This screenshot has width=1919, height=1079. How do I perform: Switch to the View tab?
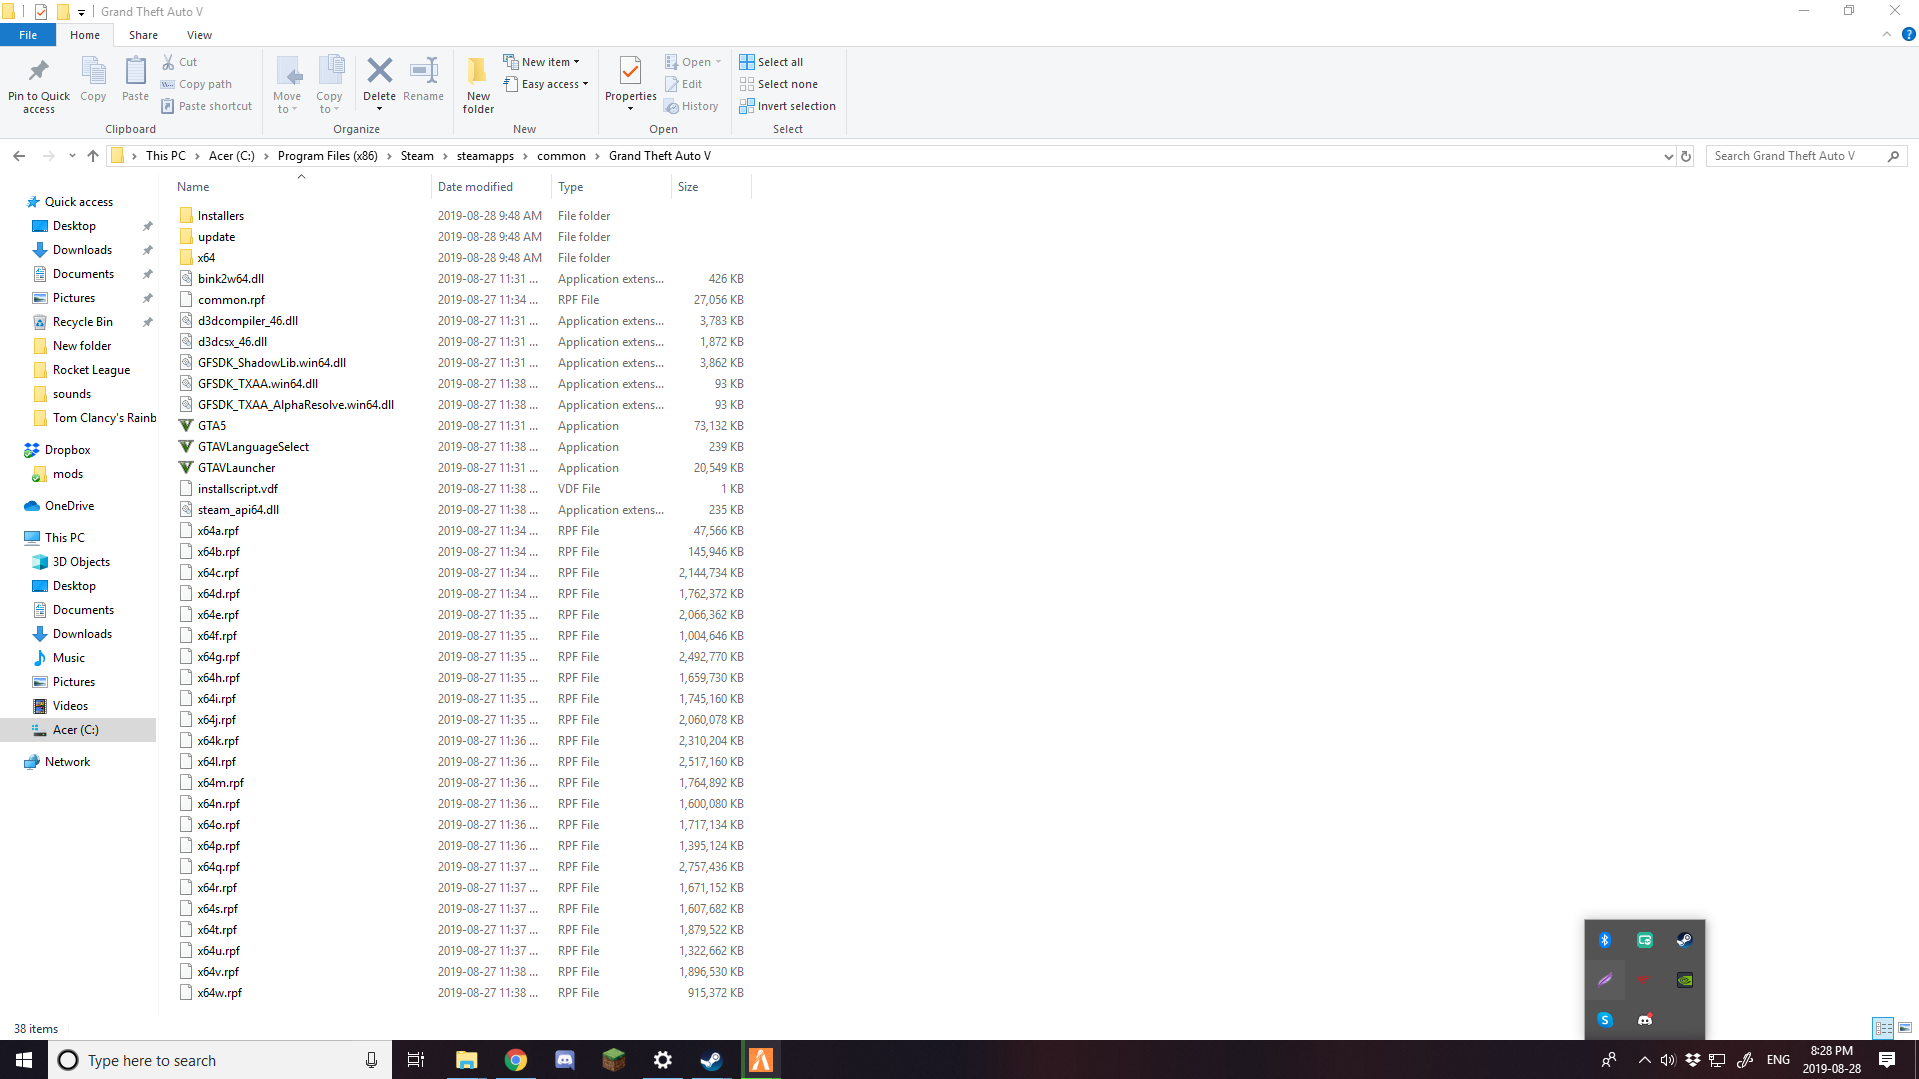199,34
